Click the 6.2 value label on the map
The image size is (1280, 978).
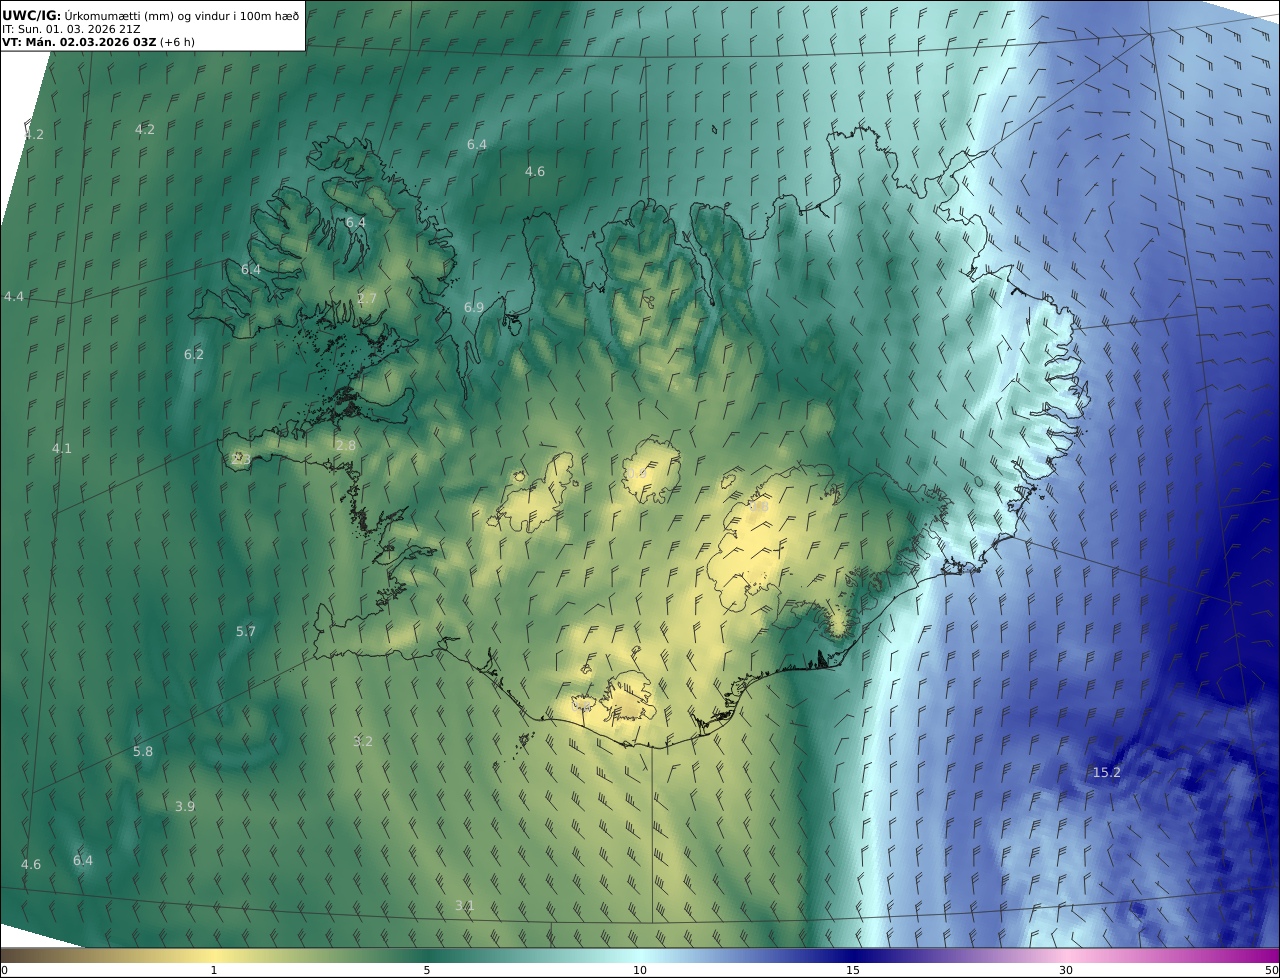(x=194, y=355)
